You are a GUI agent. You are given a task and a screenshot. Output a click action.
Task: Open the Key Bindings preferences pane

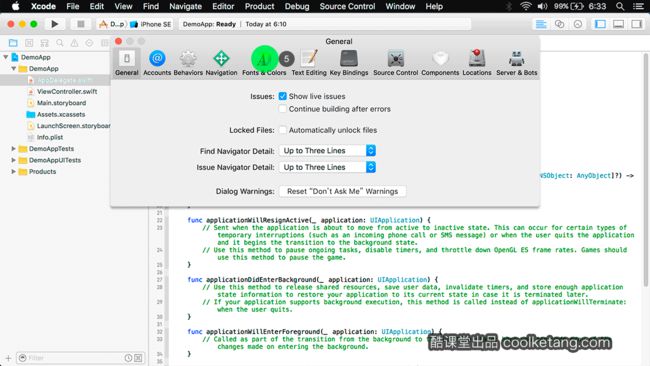[x=349, y=63]
